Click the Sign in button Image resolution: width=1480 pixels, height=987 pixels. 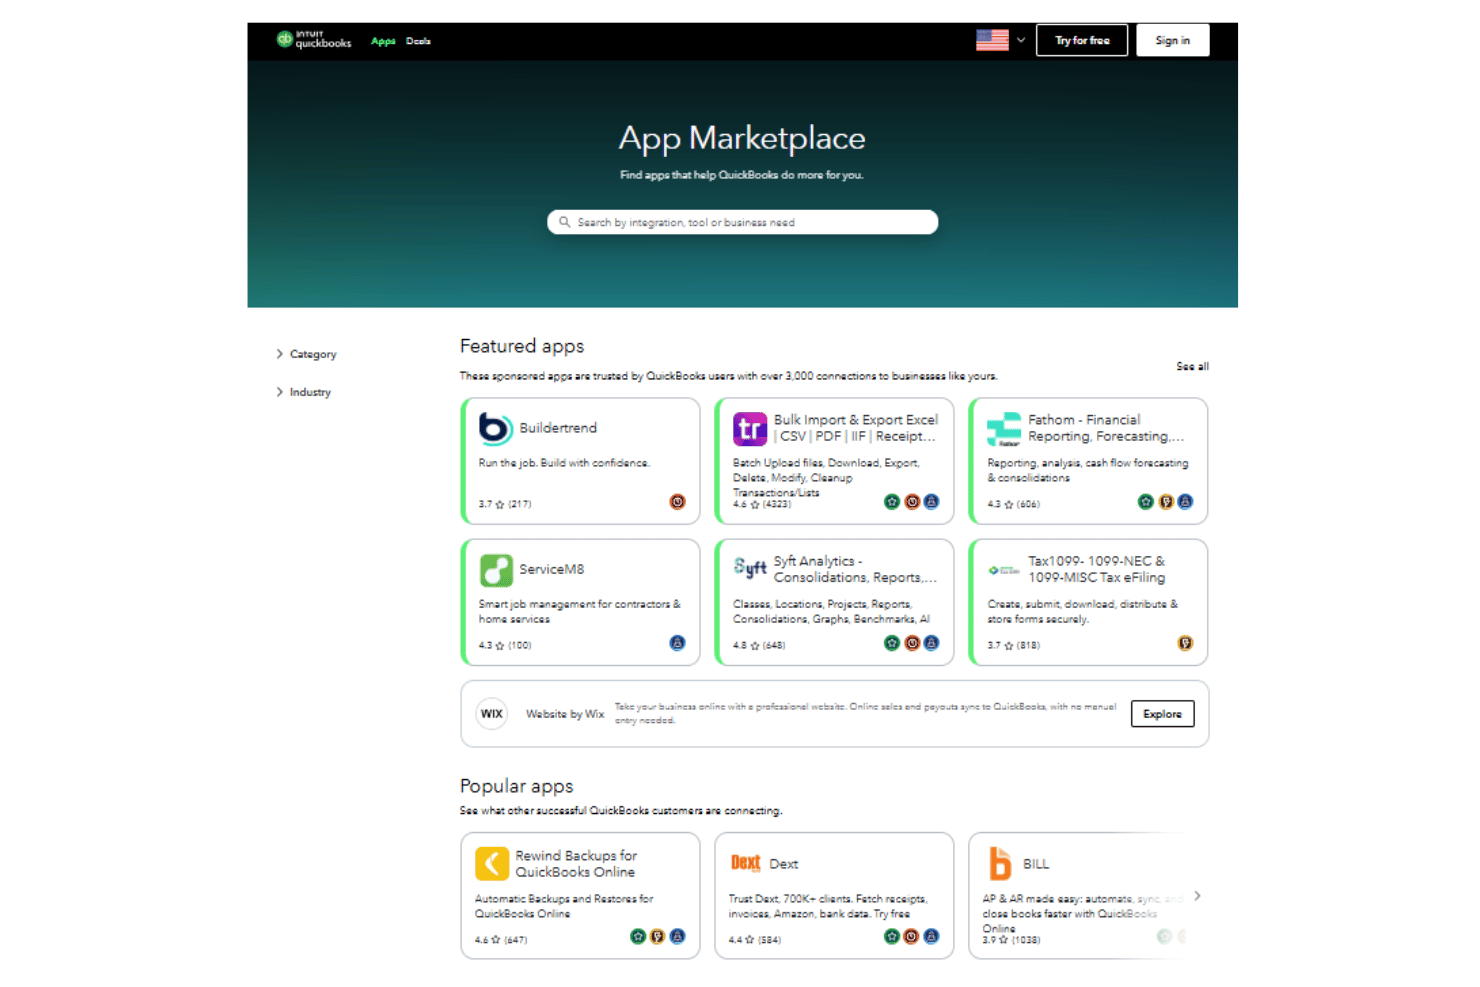pyautogui.click(x=1172, y=40)
